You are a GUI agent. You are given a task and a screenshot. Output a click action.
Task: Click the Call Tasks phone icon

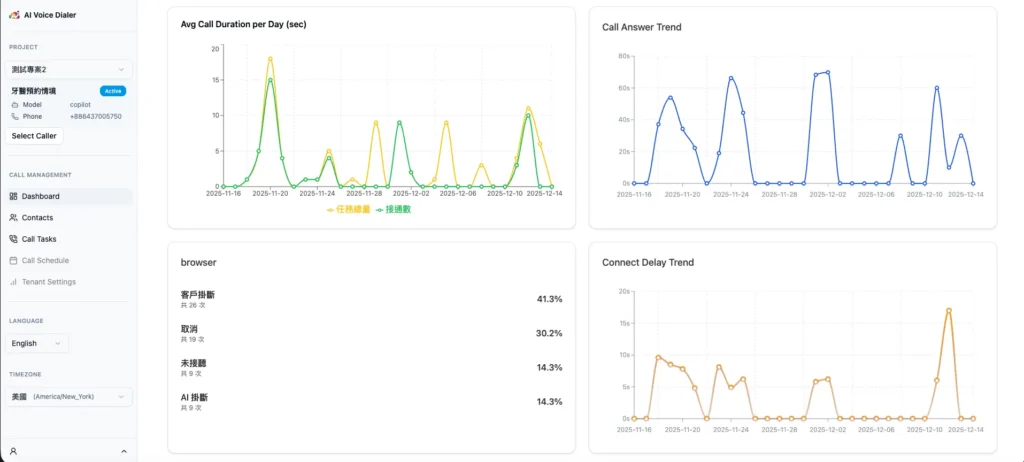click(14, 240)
